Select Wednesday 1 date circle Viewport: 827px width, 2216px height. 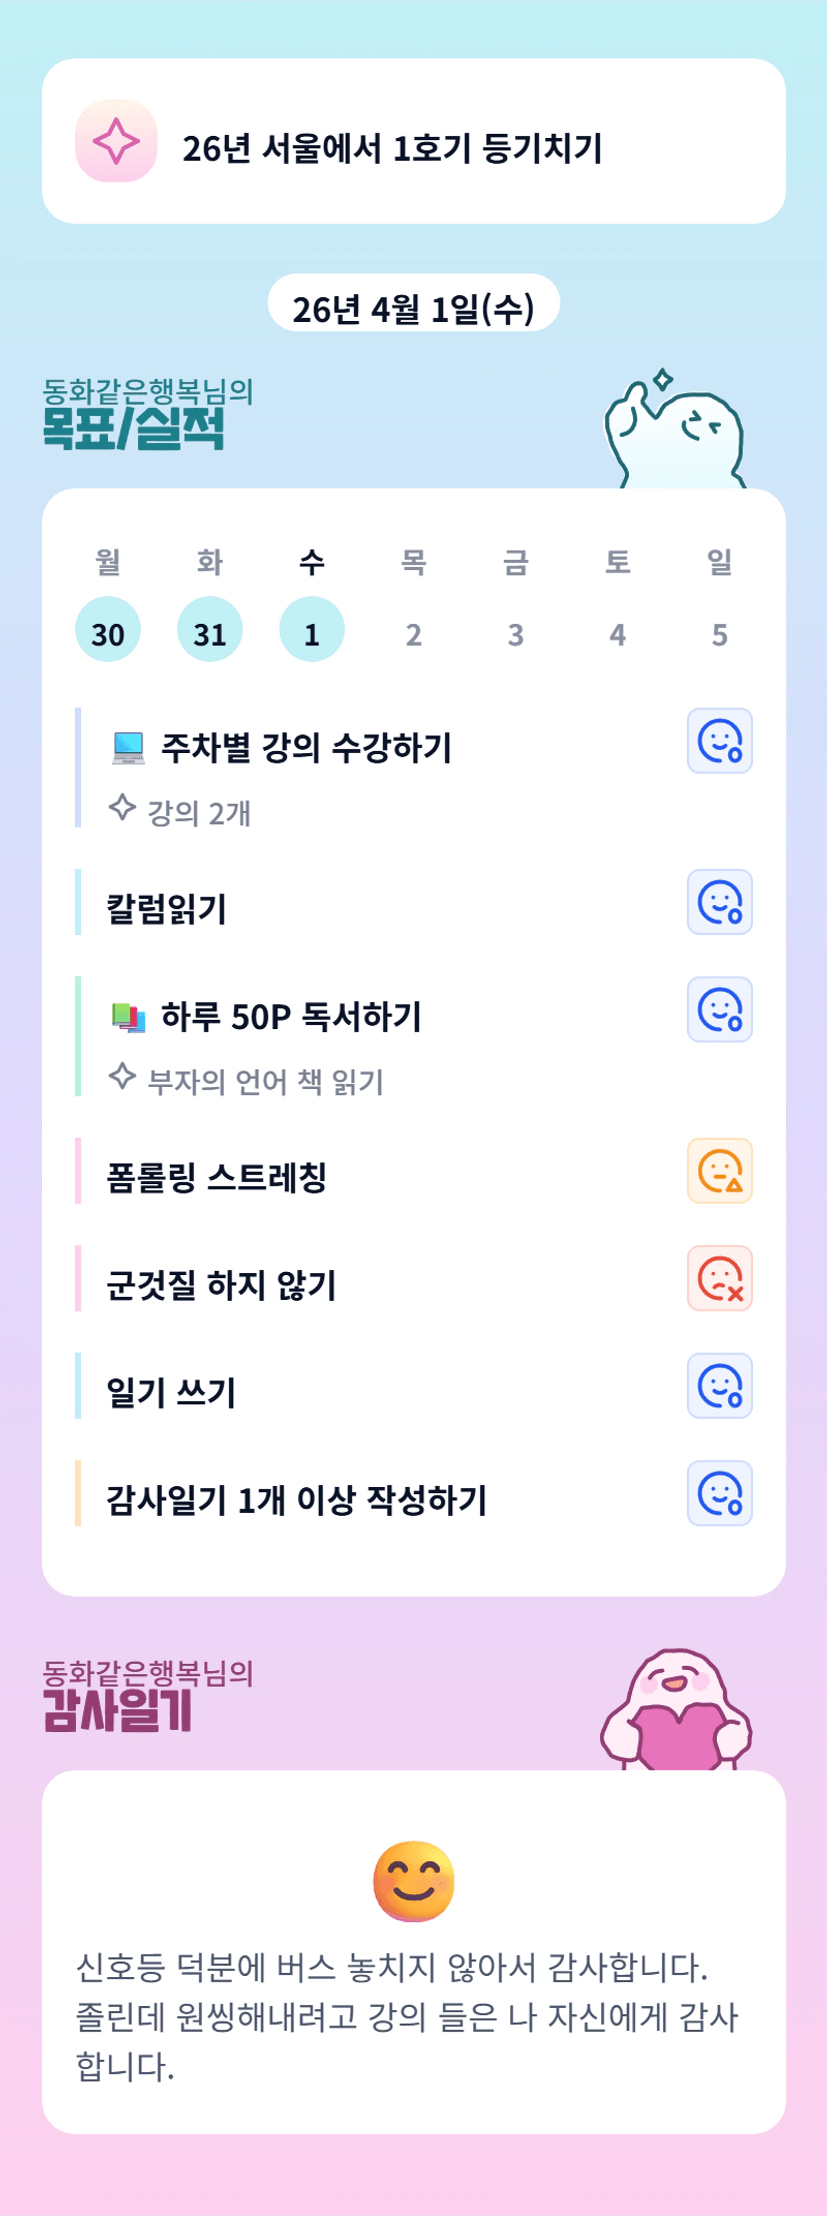312,630
